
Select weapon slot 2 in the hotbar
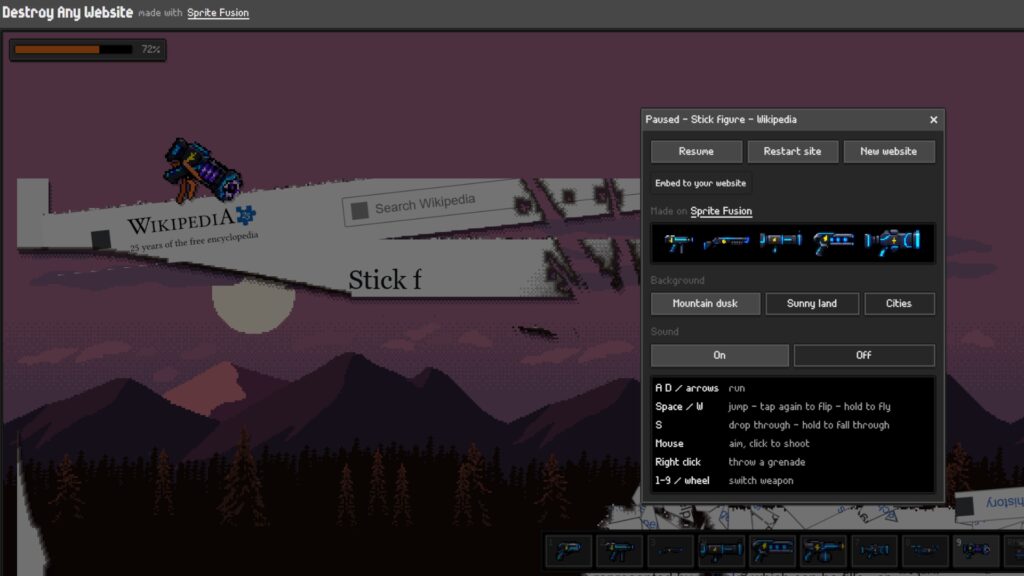(619, 550)
